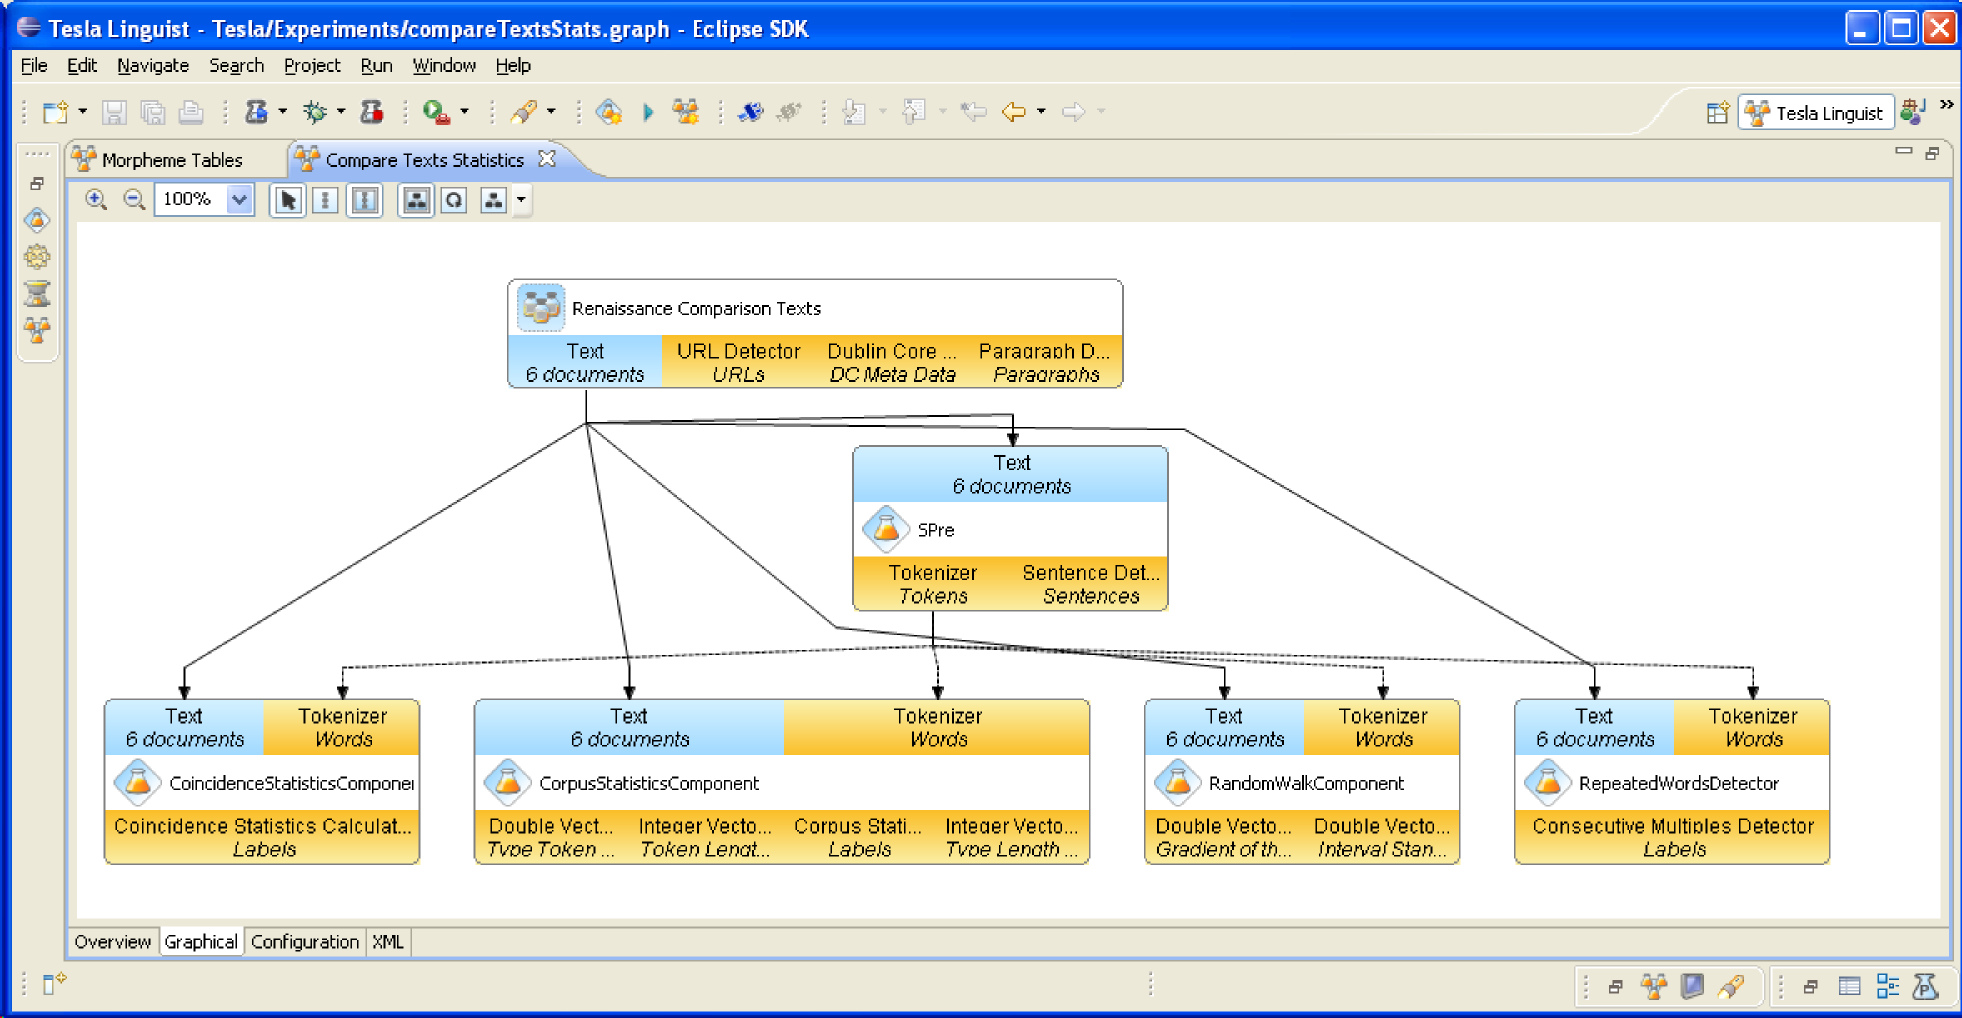Expand the new file wizard dropdown arrow
1962x1018 pixels.
point(83,112)
